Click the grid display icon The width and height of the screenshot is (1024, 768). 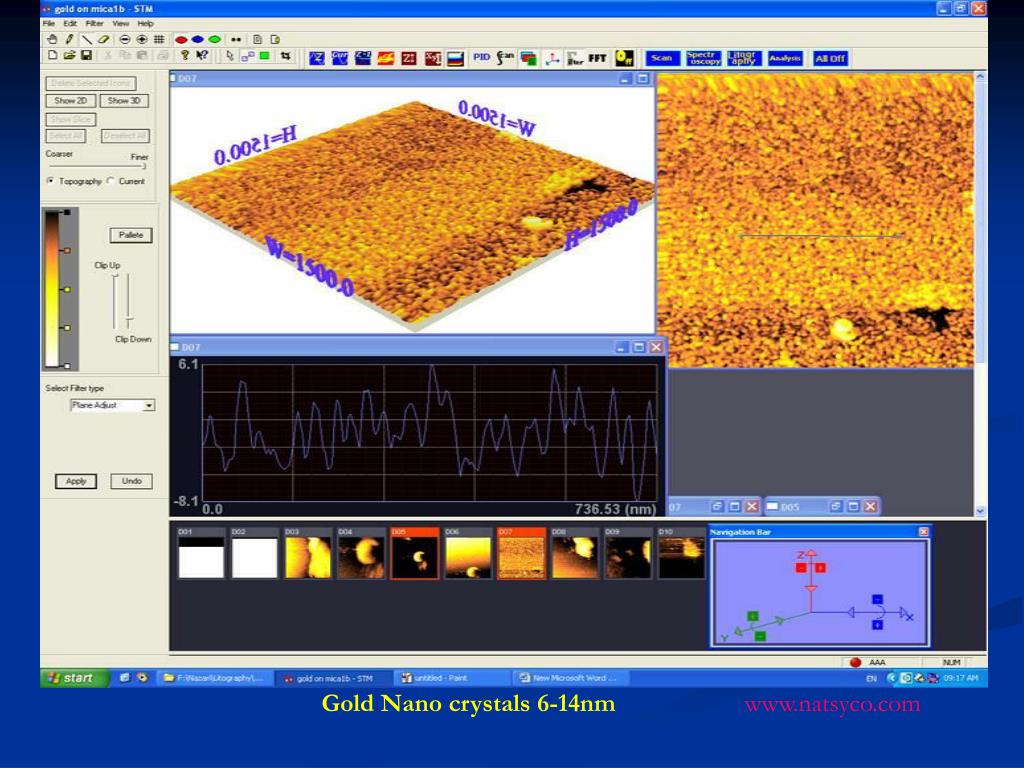[x=159, y=39]
